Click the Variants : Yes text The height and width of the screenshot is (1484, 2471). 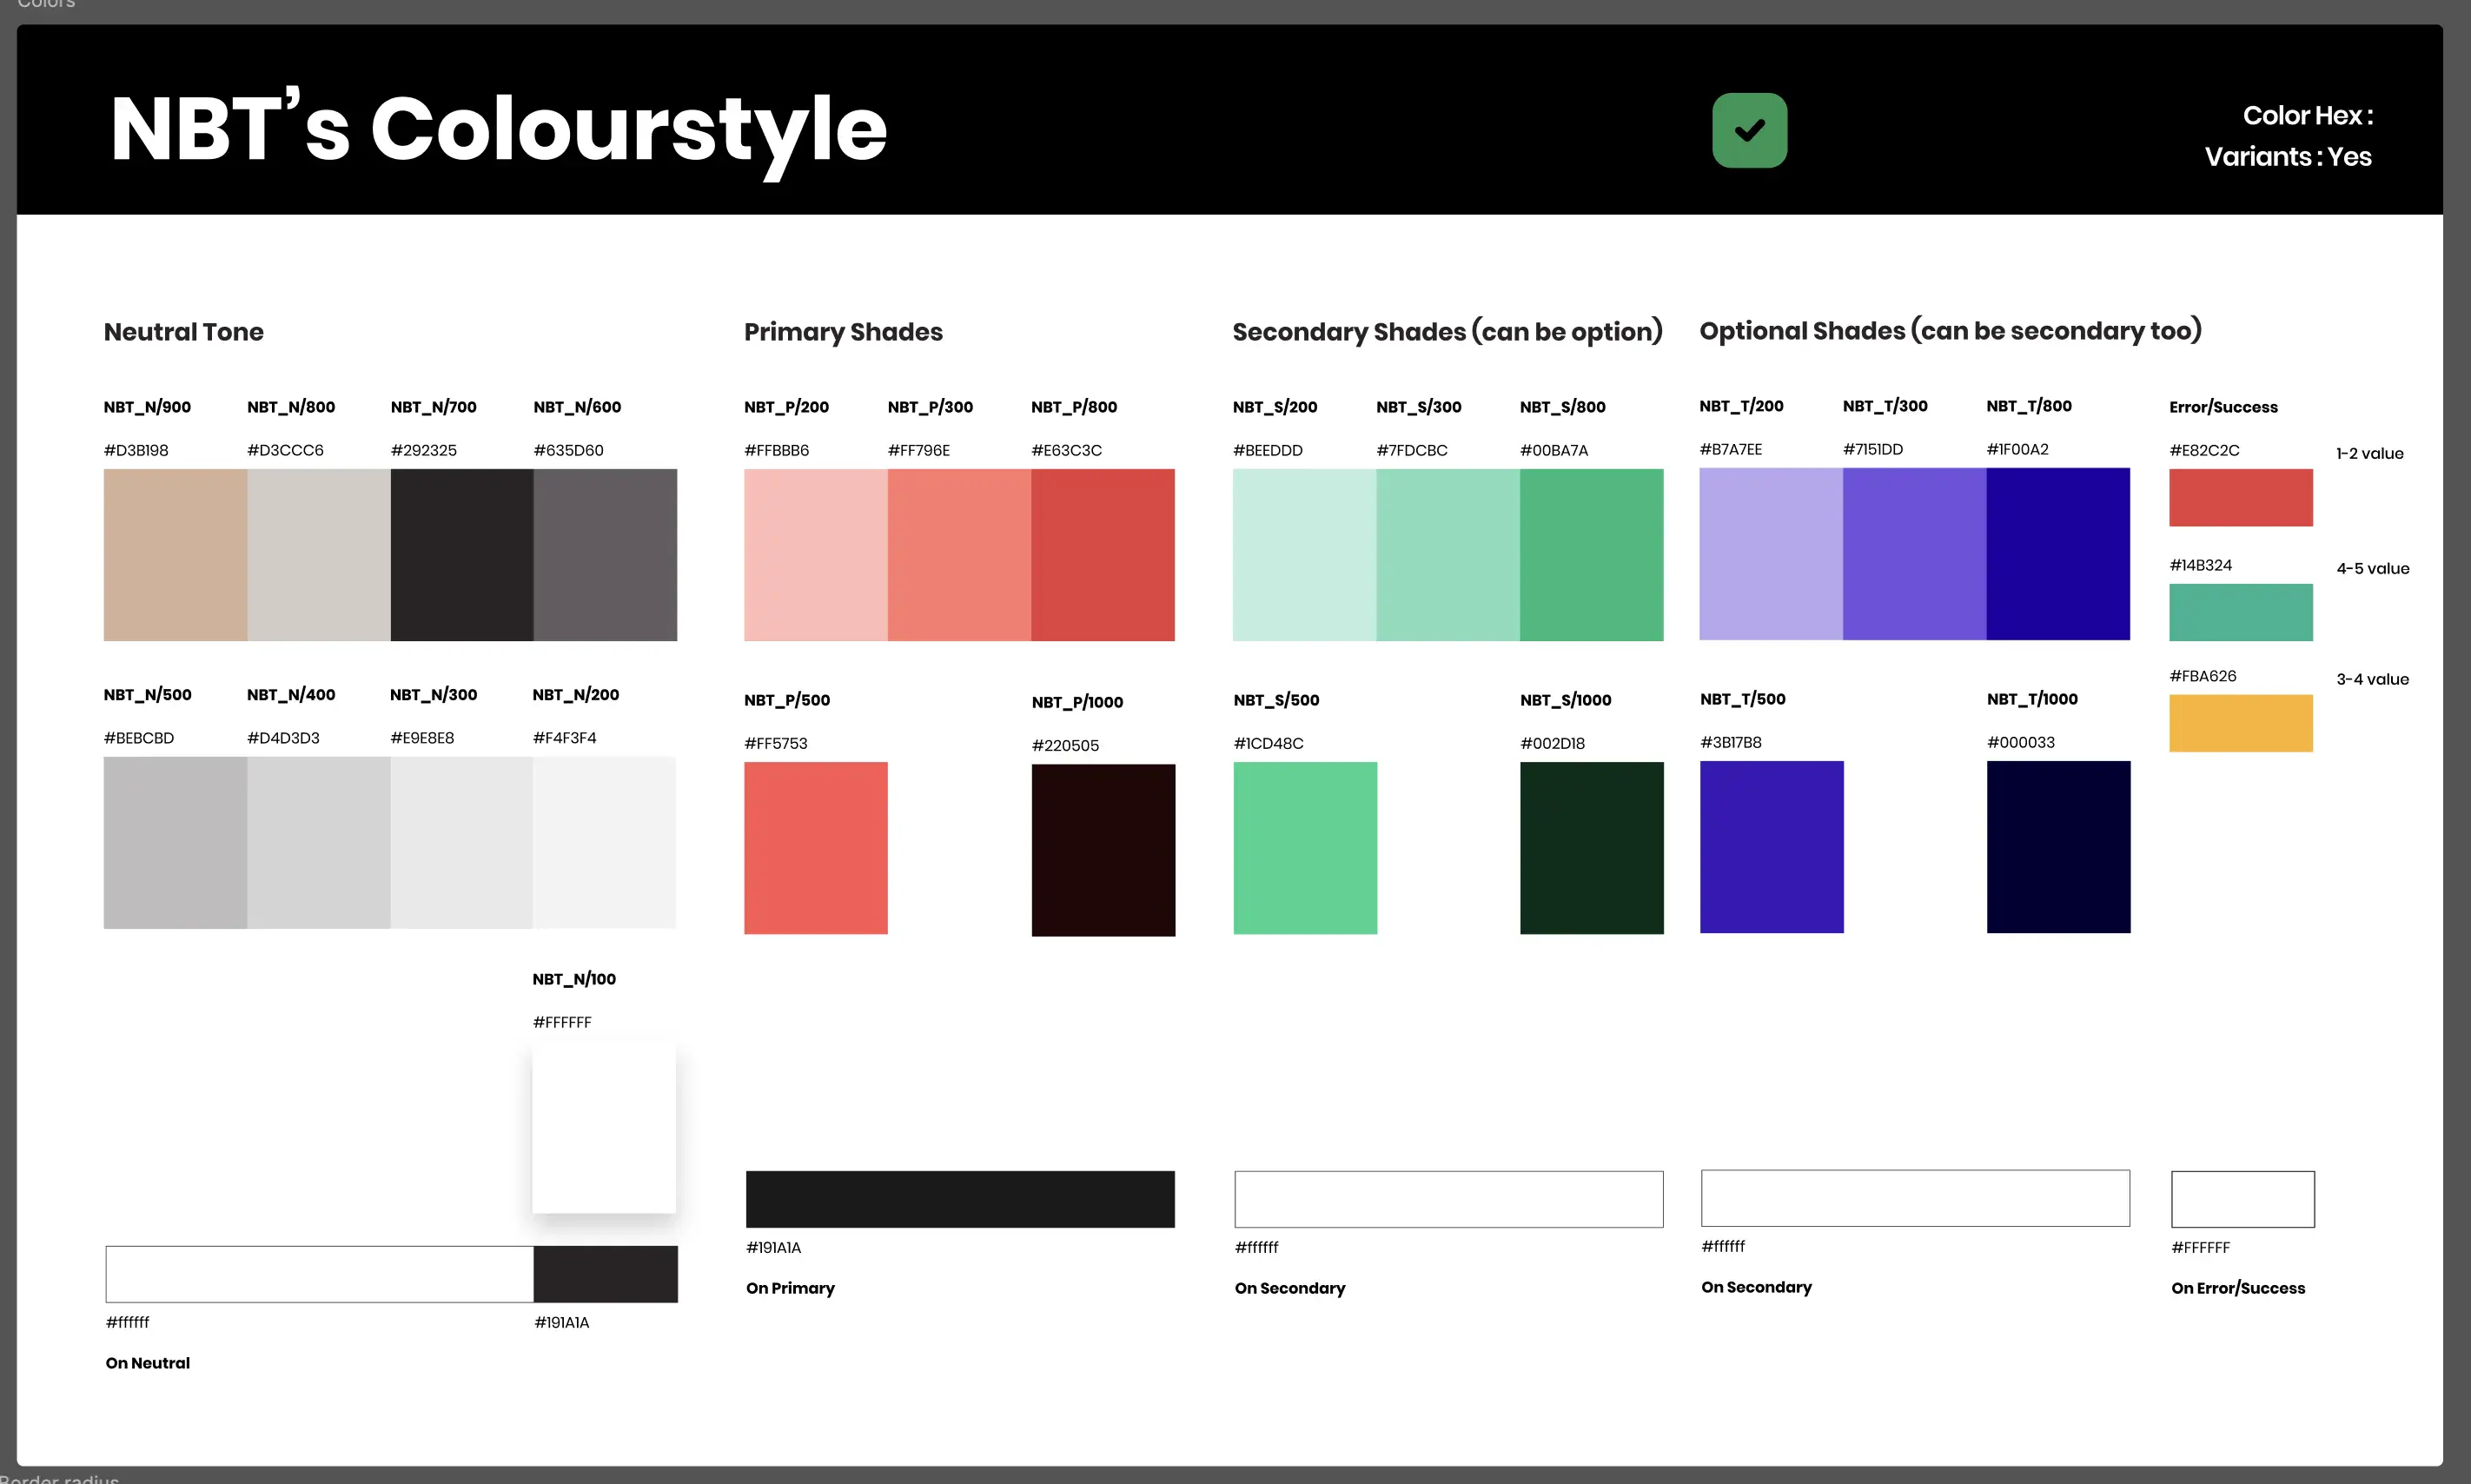click(2288, 157)
